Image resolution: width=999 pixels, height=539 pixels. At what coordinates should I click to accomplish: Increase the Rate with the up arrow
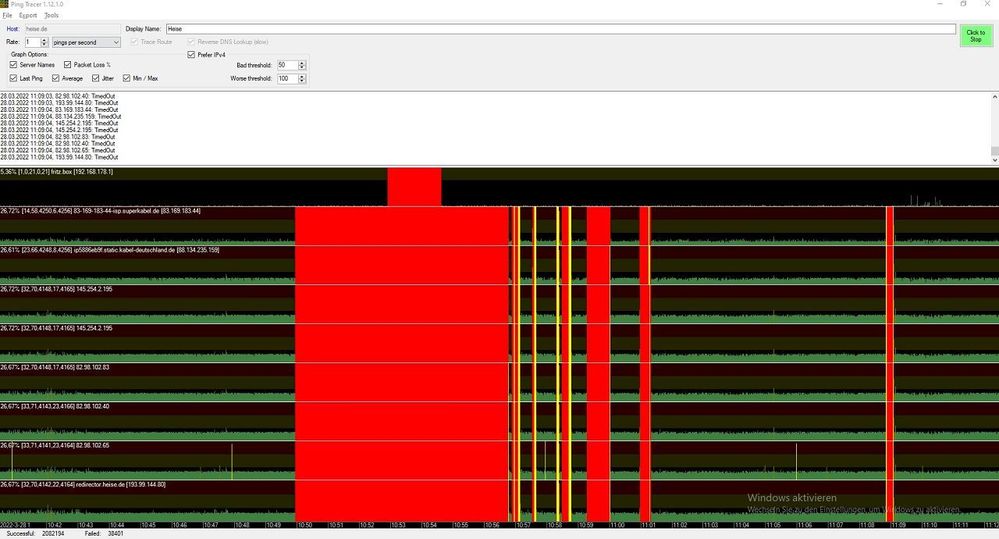(44, 40)
